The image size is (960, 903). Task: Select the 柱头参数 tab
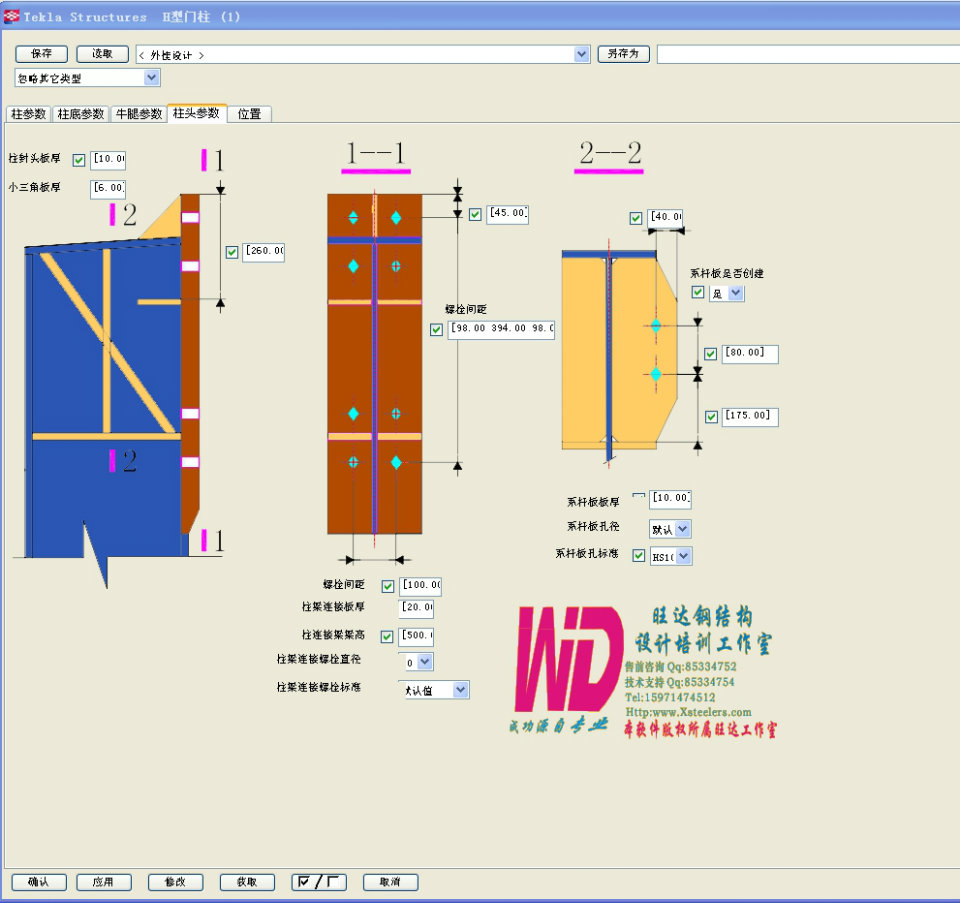click(x=197, y=113)
